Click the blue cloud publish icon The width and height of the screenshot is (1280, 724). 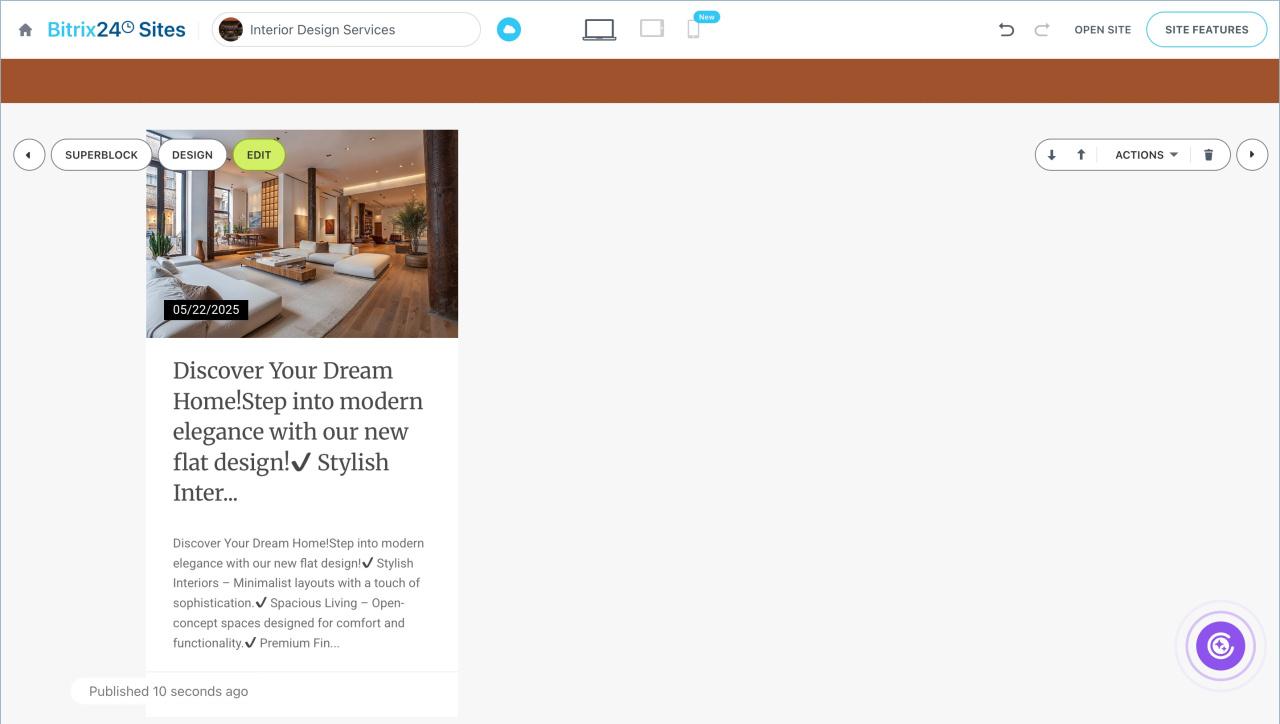pyautogui.click(x=509, y=30)
